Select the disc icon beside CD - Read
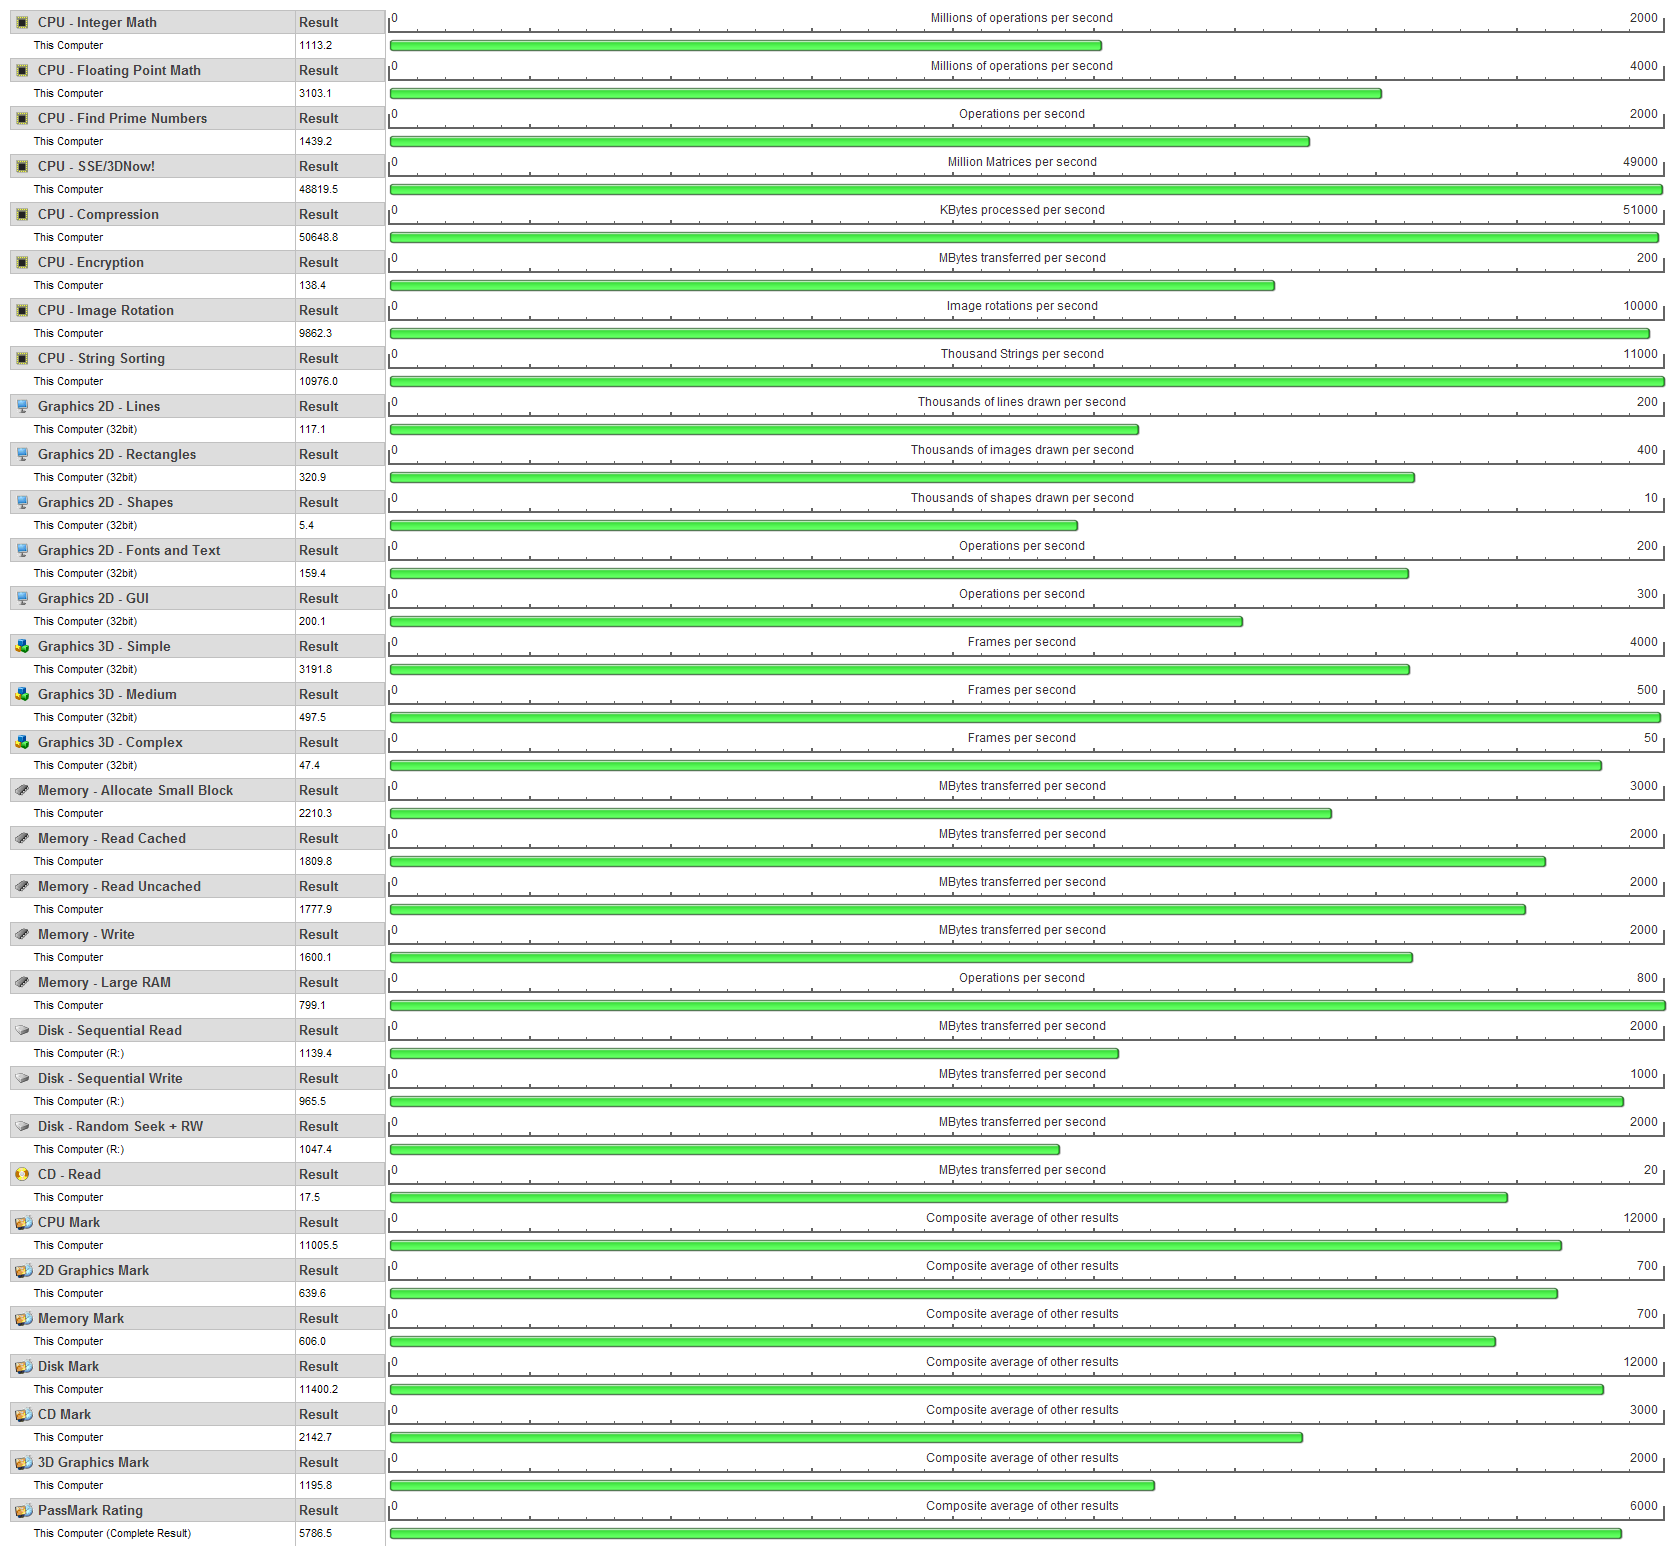This screenshot has height=1556, width=1680. (x=22, y=1174)
